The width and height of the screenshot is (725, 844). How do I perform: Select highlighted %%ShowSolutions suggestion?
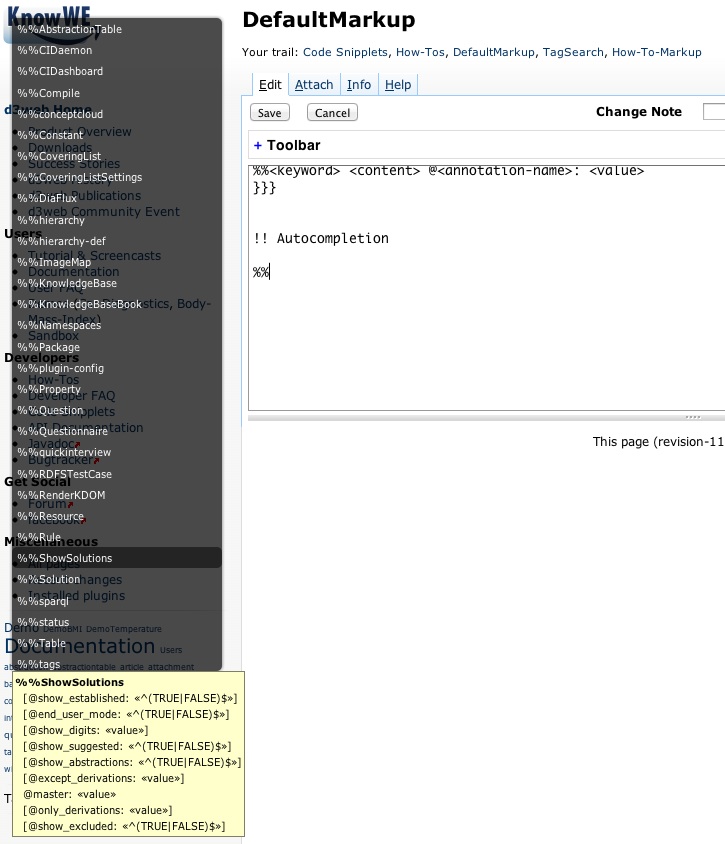coord(117,558)
